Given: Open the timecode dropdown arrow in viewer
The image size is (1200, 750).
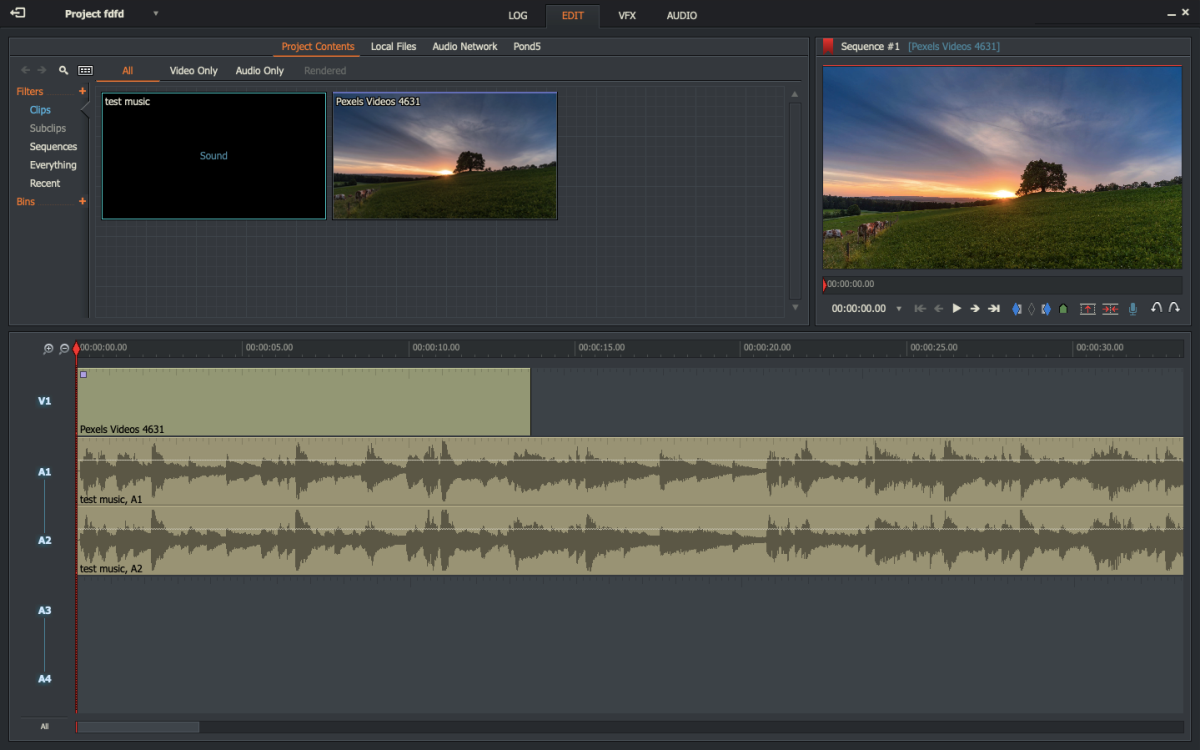Looking at the screenshot, I should (898, 309).
